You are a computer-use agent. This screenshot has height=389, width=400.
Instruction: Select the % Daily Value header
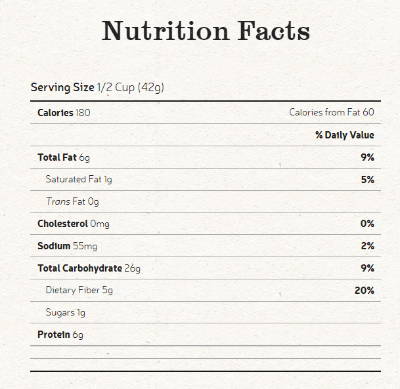click(345, 135)
